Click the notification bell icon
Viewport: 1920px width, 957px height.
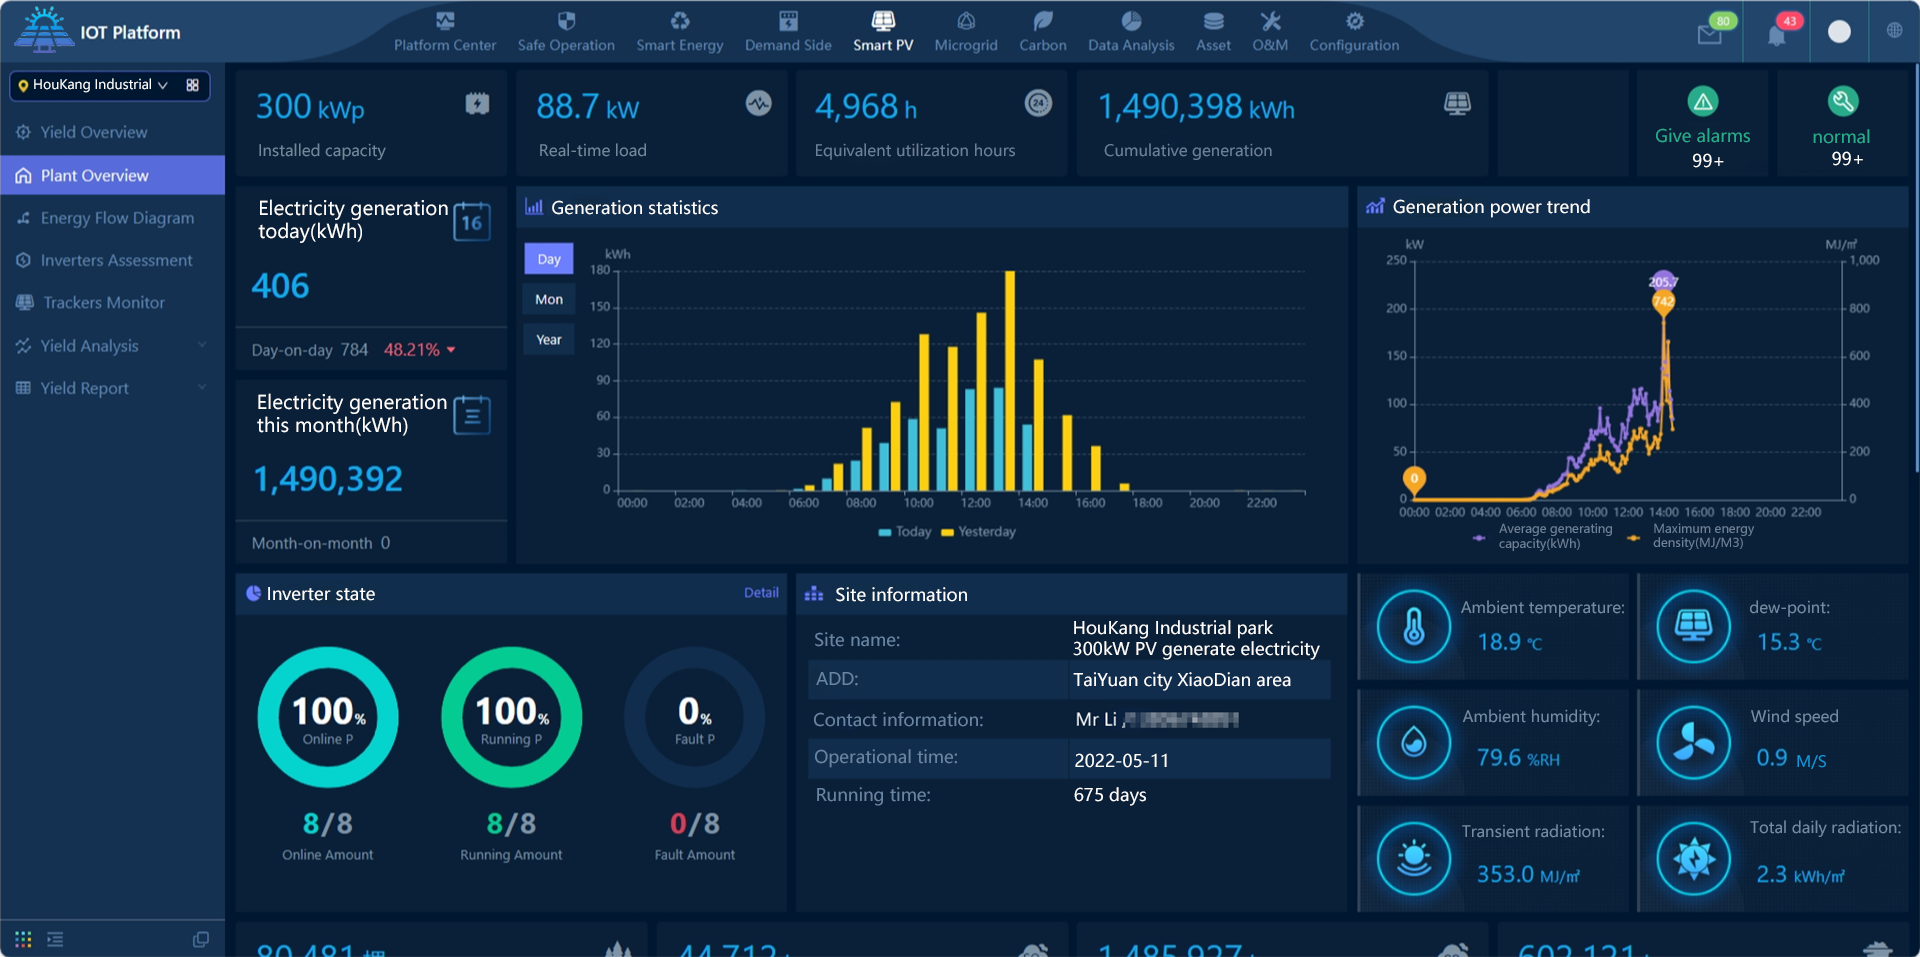coord(1776,36)
